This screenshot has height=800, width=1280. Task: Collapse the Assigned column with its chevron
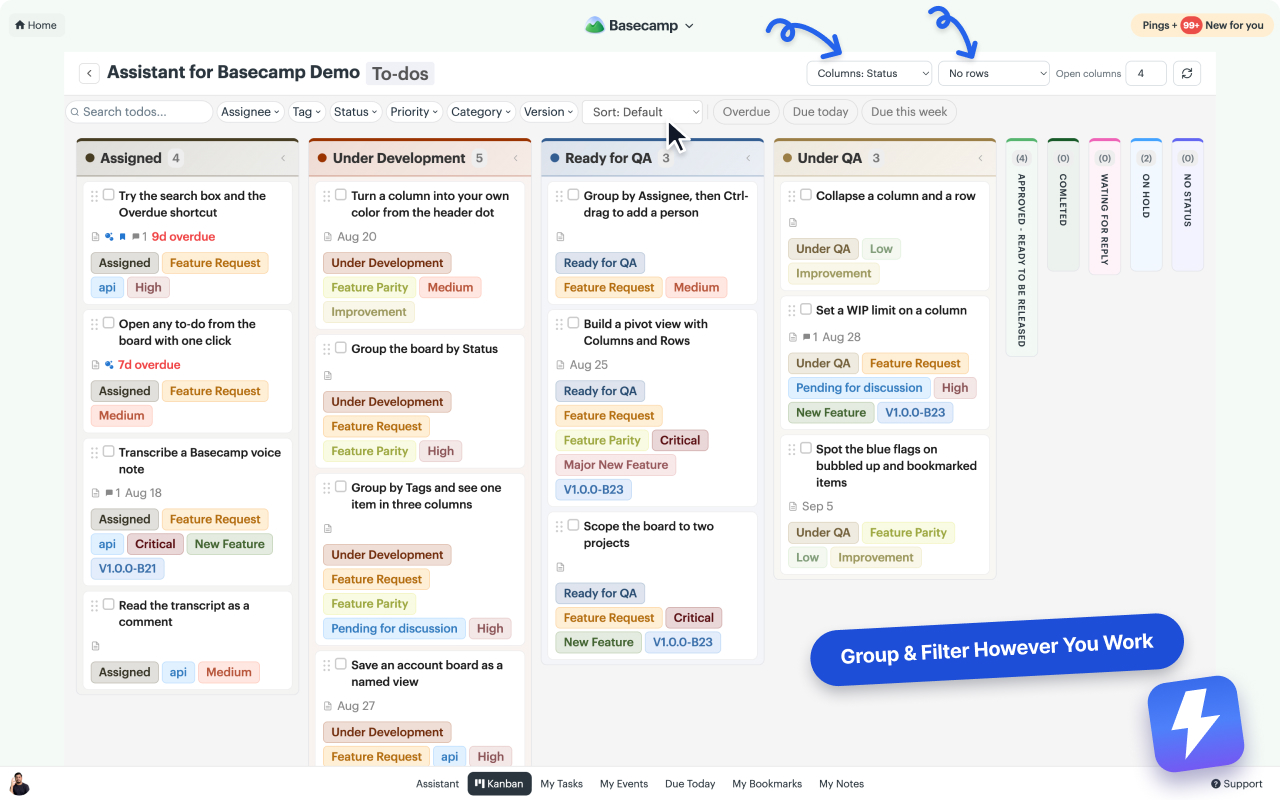tap(283, 158)
